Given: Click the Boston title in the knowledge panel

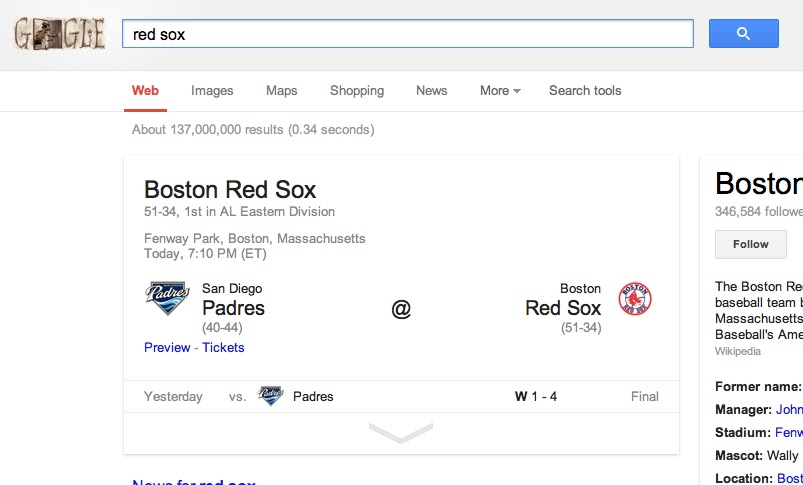Looking at the screenshot, I should click(x=759, y=183).
